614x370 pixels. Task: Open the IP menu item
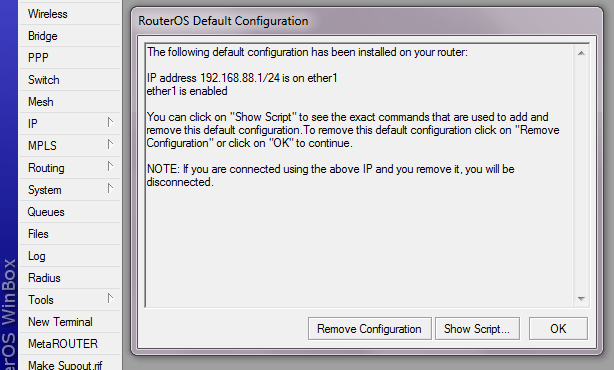[70, 124]
